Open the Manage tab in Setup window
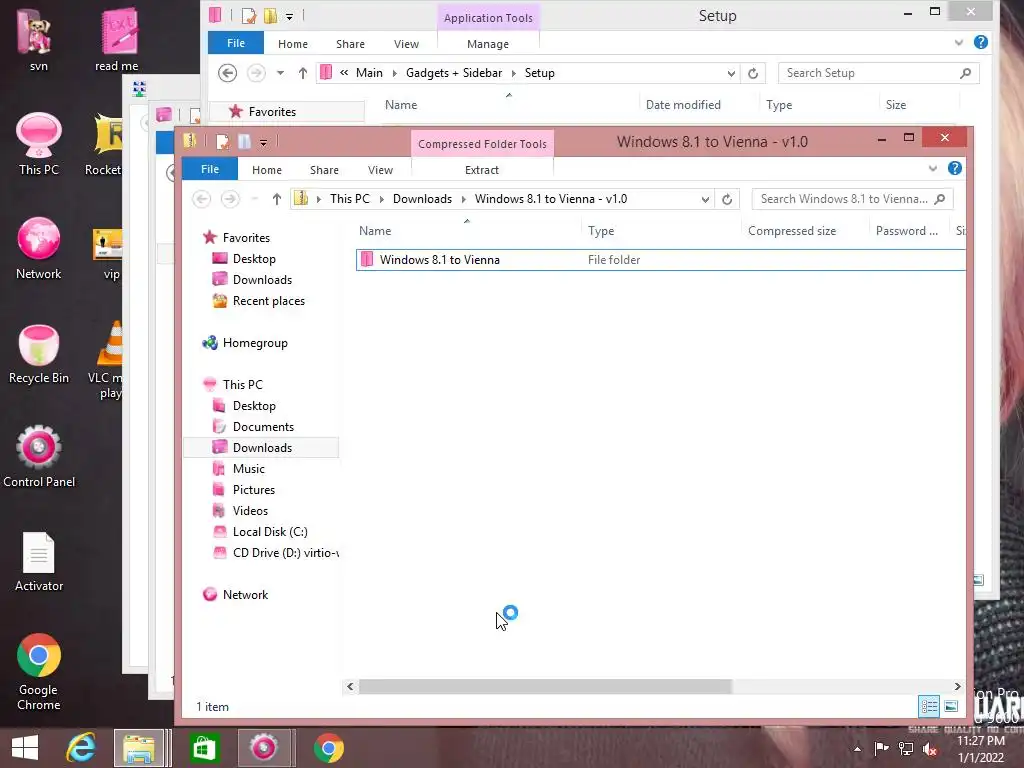The width and height of the screenshot is (1024, 768). [487, 44]
